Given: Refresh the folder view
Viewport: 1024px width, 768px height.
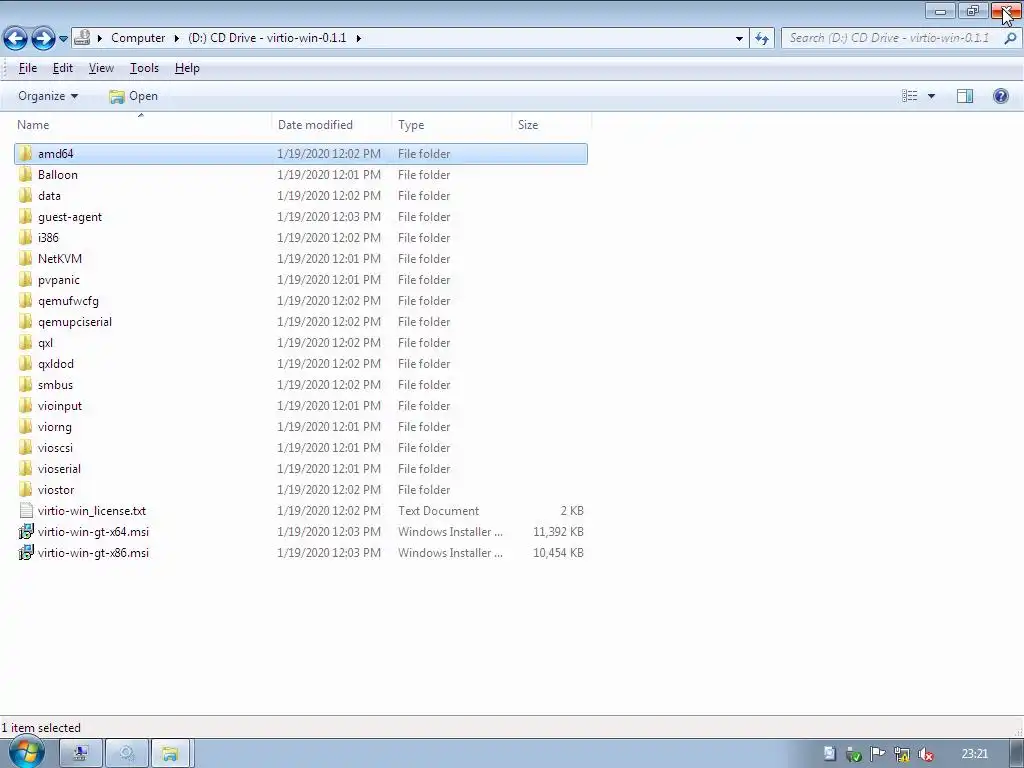Looking at the screenshot, I should point(762,39).
